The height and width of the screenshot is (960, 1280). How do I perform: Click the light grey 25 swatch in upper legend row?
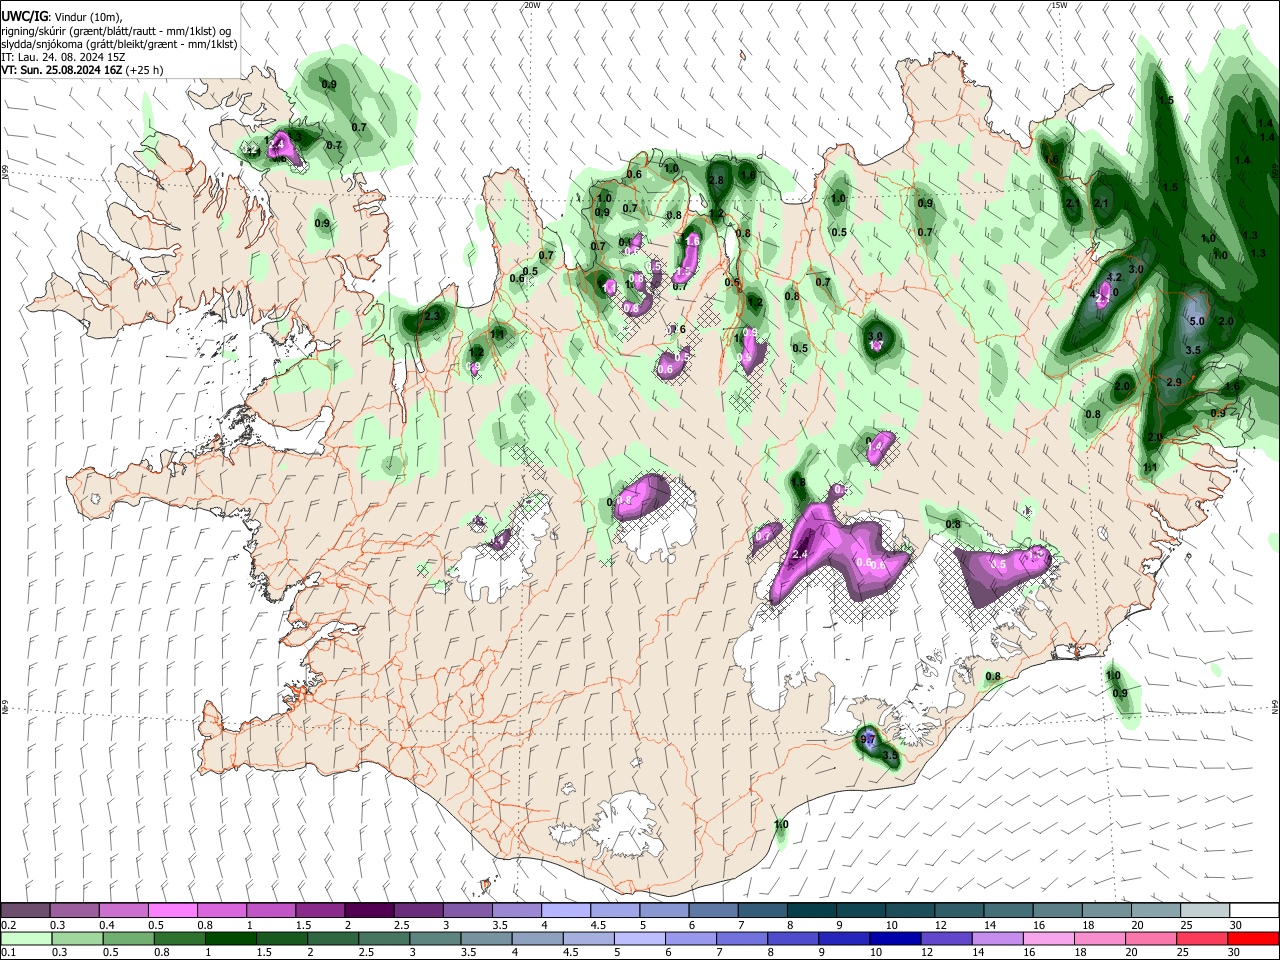point(1205,911)
